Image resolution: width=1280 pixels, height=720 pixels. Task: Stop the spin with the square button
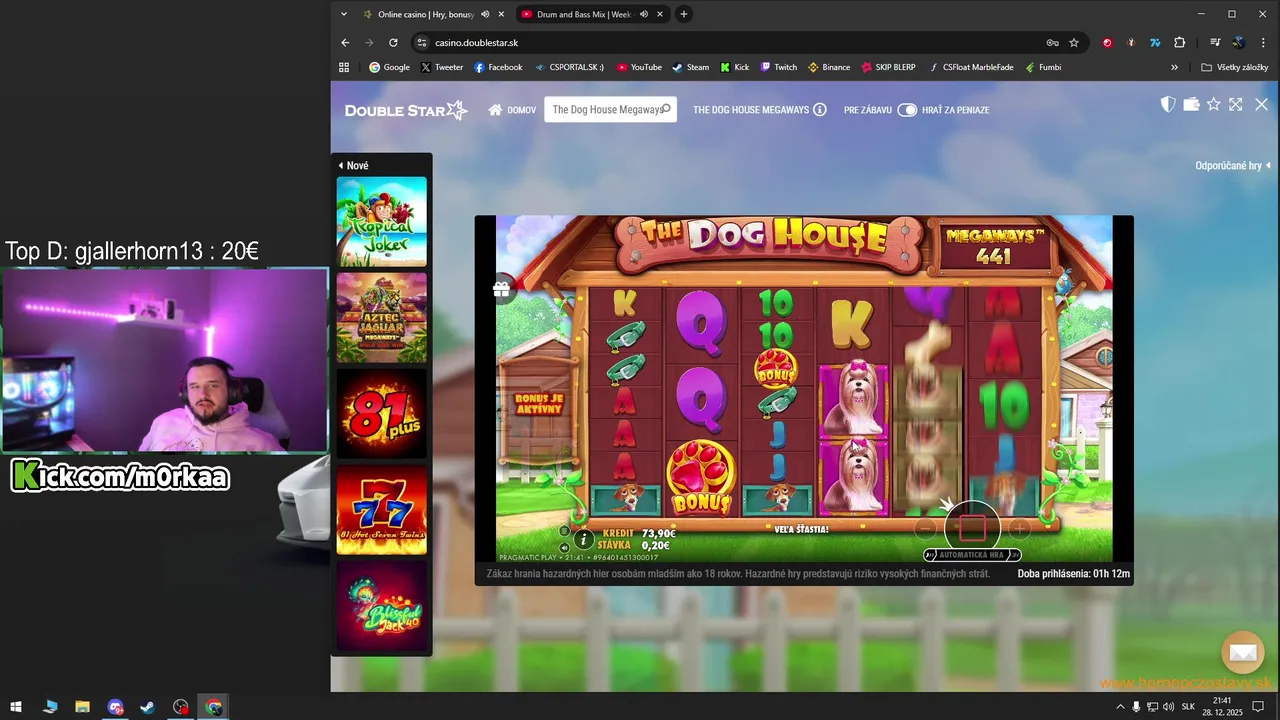point(972,528)
